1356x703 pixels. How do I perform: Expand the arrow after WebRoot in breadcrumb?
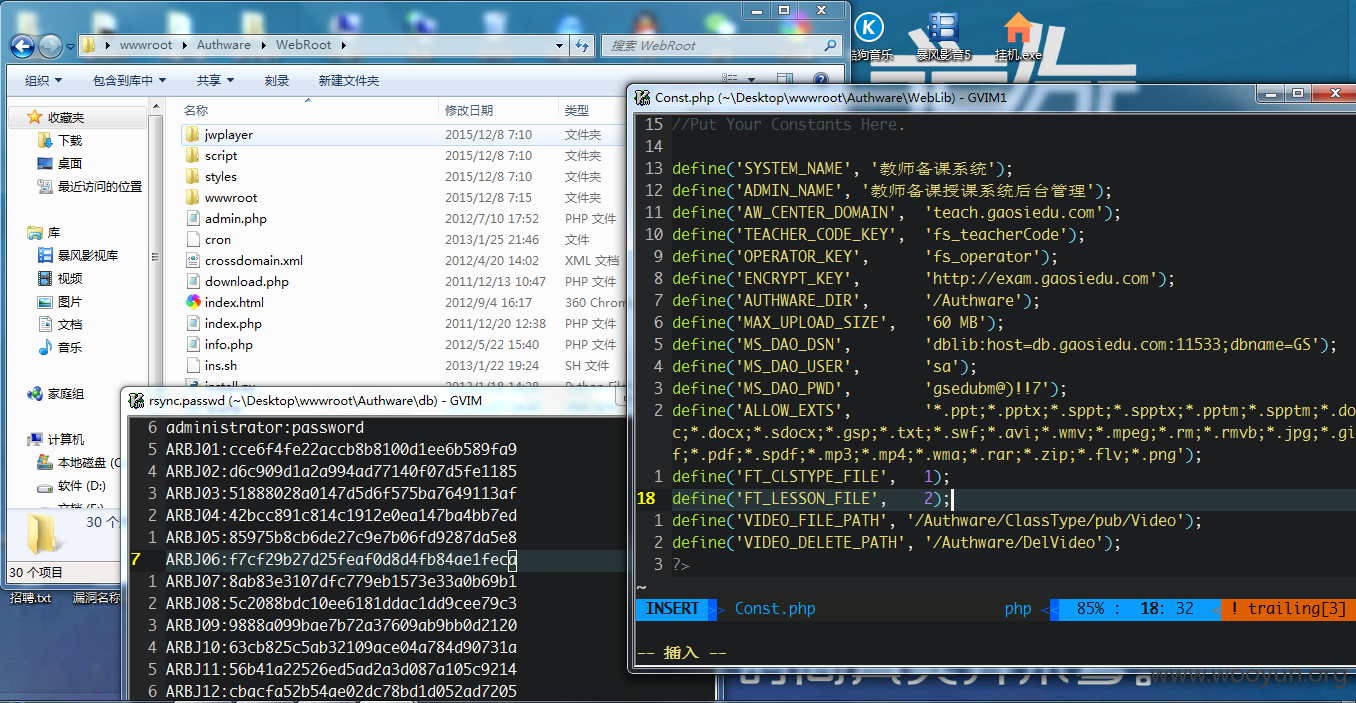(x=343, y=45)
